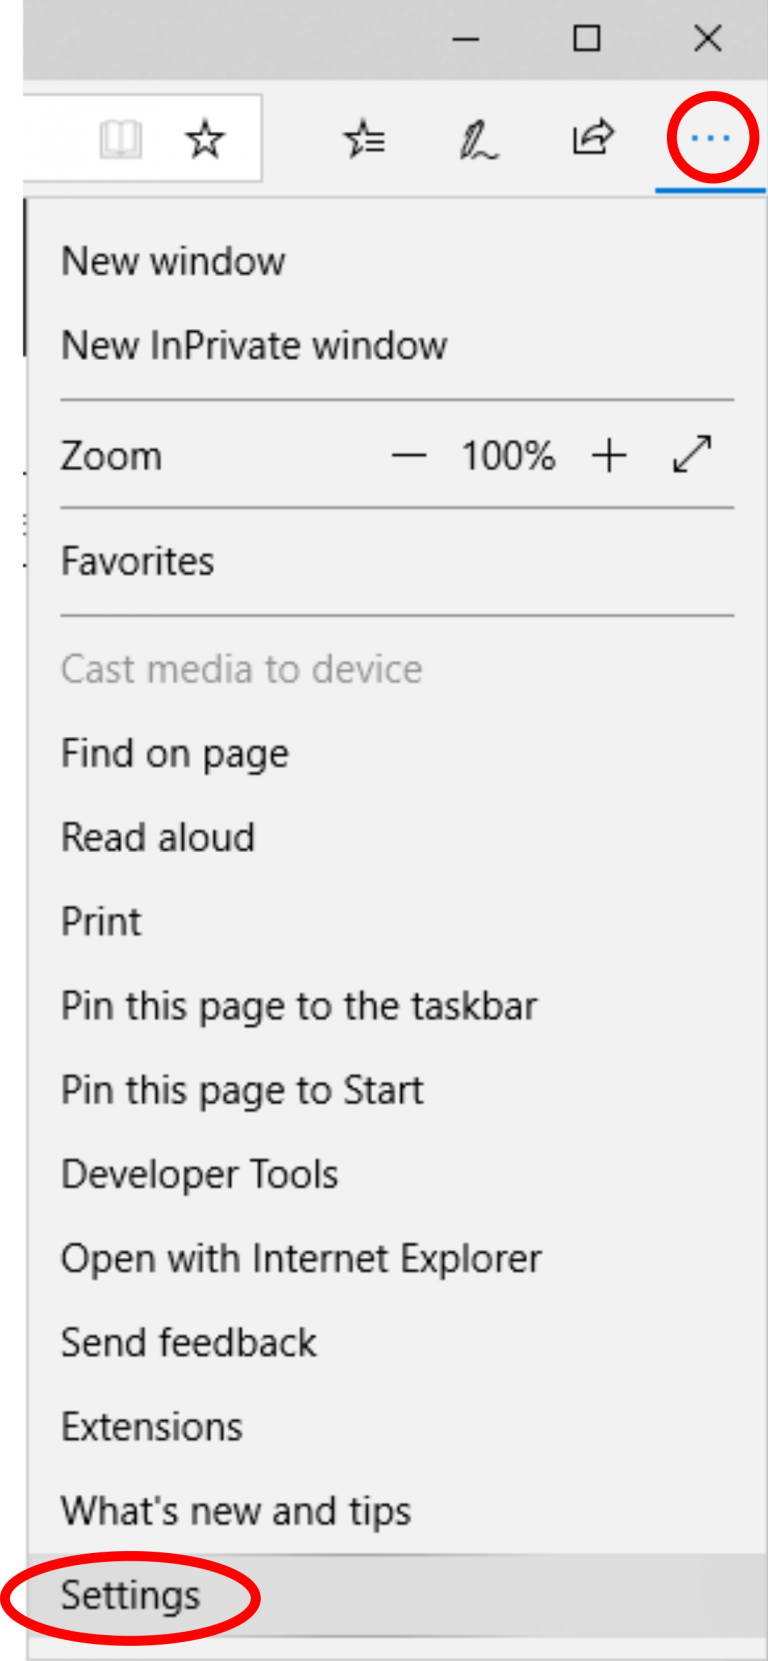Open Settings
This screenshot has height=1661, width=768.
129,1595
